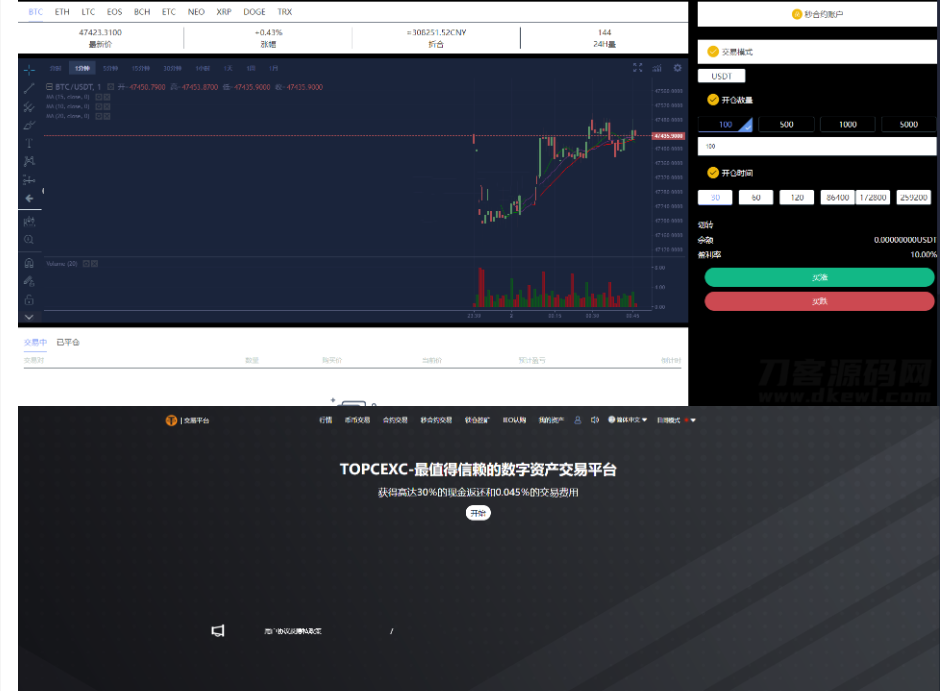Choose open time 259200 seconds
This screenshot has width=940, height=691.
(x=914, y=198)
